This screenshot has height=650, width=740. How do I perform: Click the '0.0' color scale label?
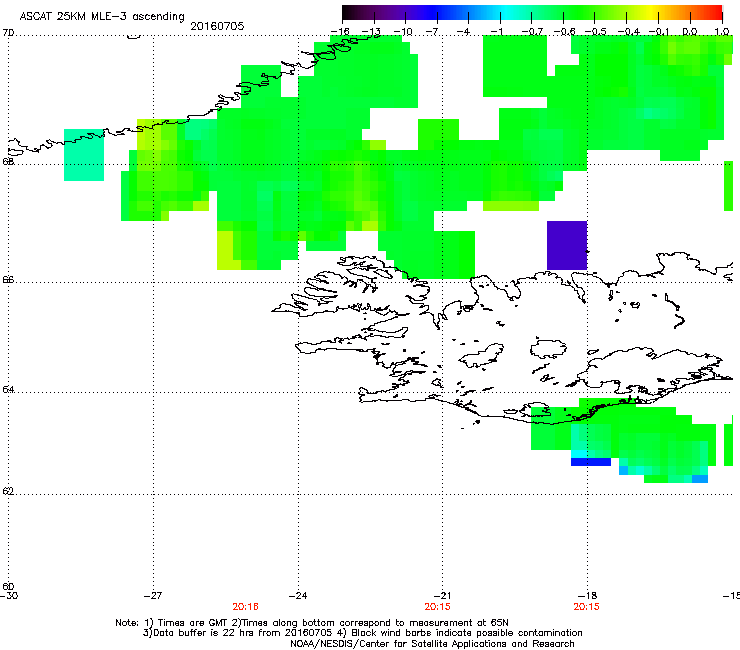[690, 32]
